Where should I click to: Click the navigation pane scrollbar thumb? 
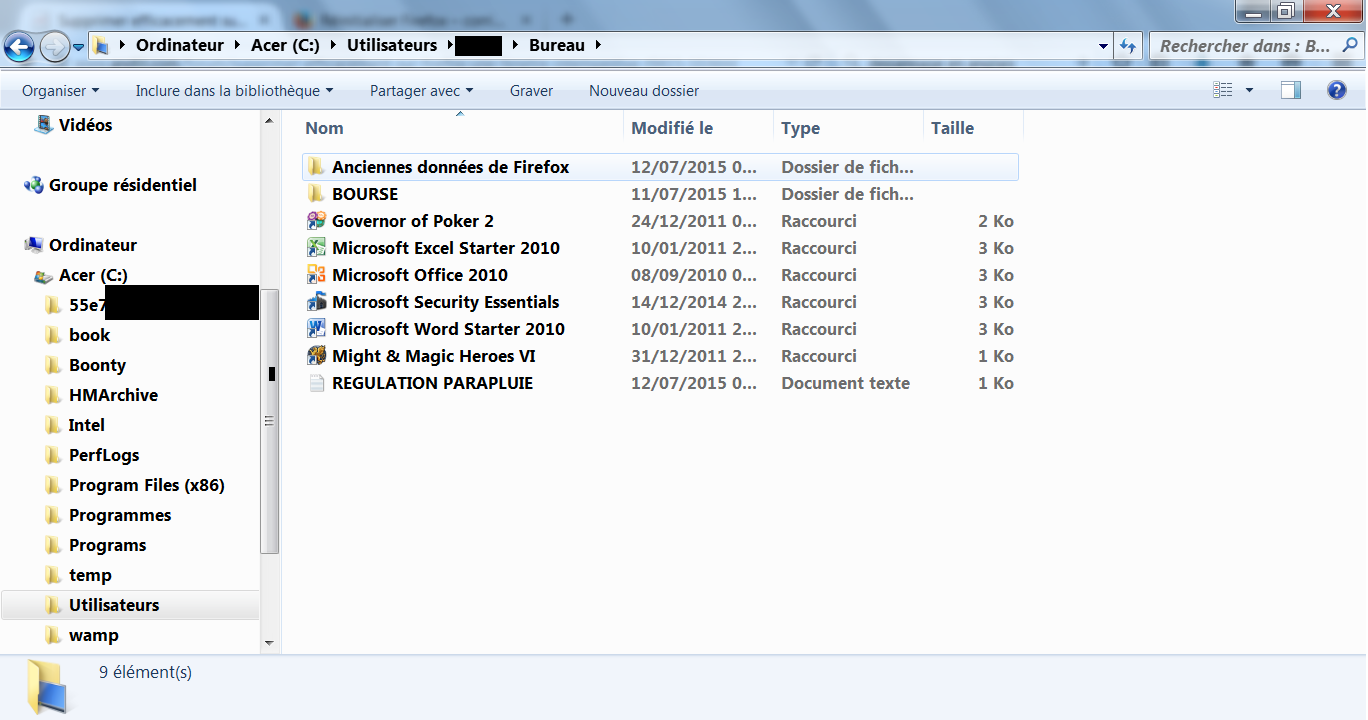tap(269, 420)
